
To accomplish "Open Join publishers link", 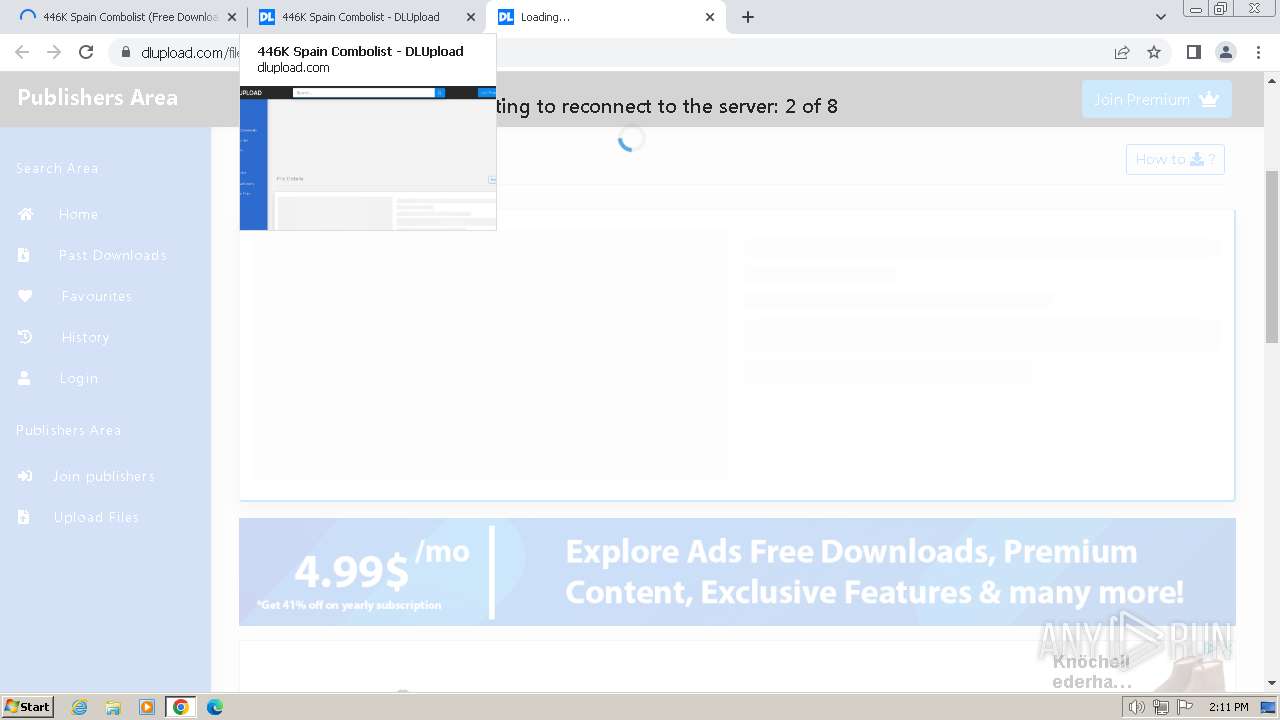I will [104, 476].
